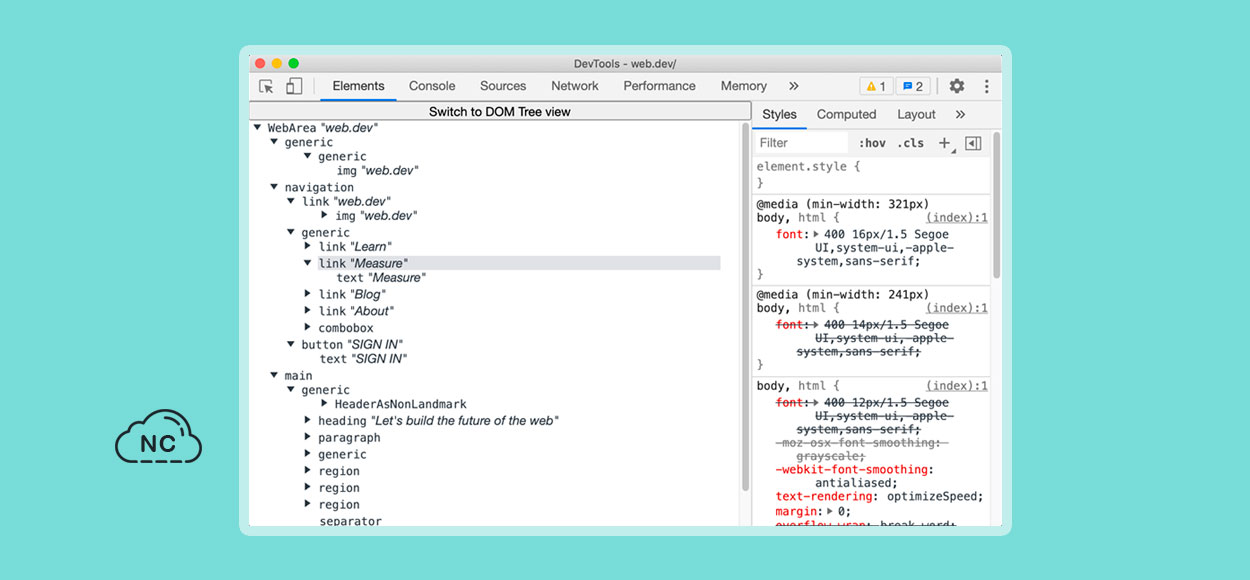Open the Network tab
This screenshot has height=580, width=1250.
575,86
